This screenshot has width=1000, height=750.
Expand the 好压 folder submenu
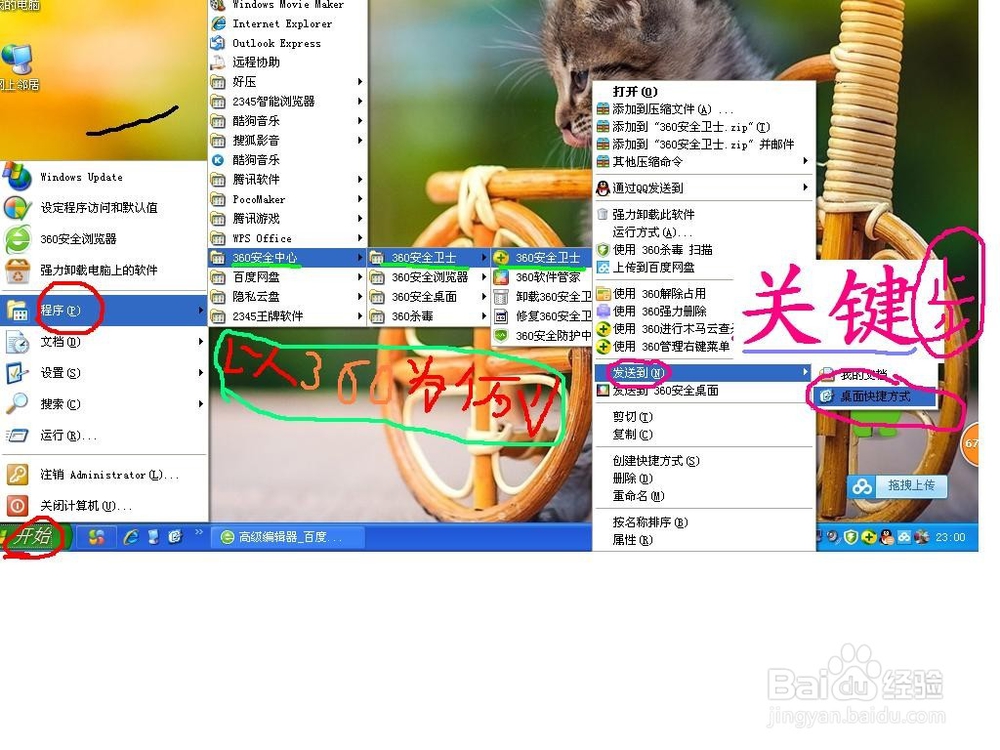[288, 82]
